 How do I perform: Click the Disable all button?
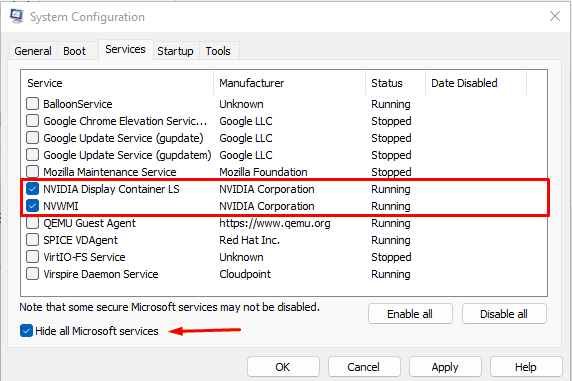(x=504, y=314)
